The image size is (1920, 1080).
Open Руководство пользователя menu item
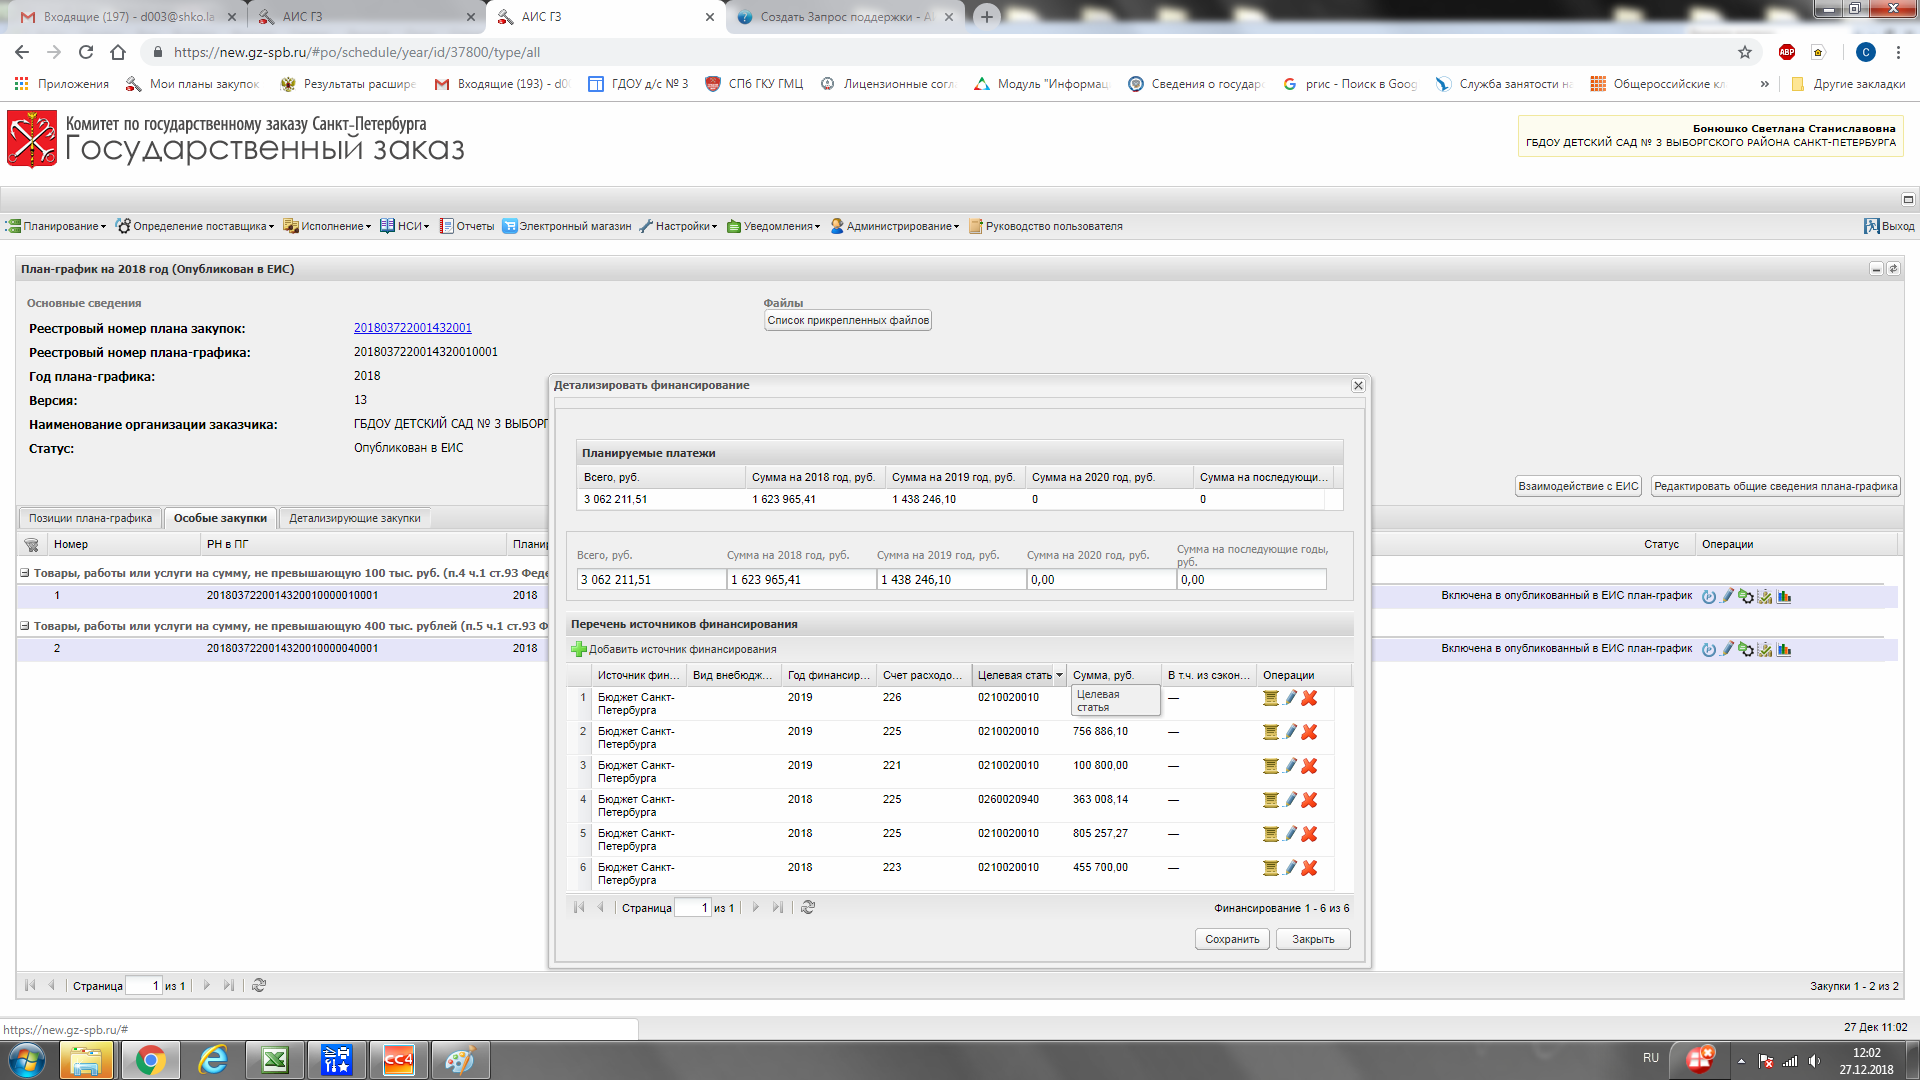point(1045,226)
